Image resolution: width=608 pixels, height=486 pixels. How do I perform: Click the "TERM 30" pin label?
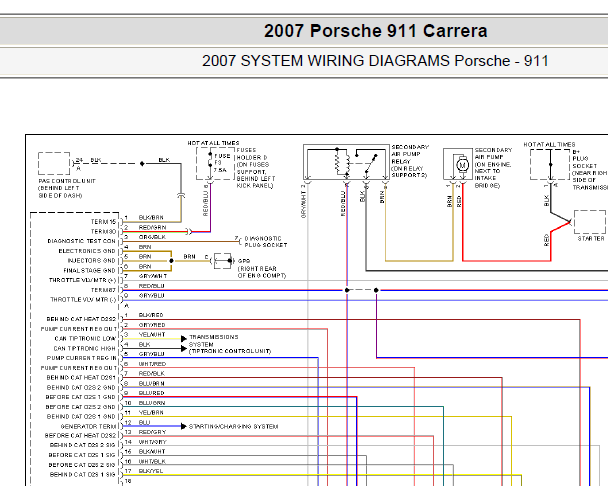coord(104,232)
